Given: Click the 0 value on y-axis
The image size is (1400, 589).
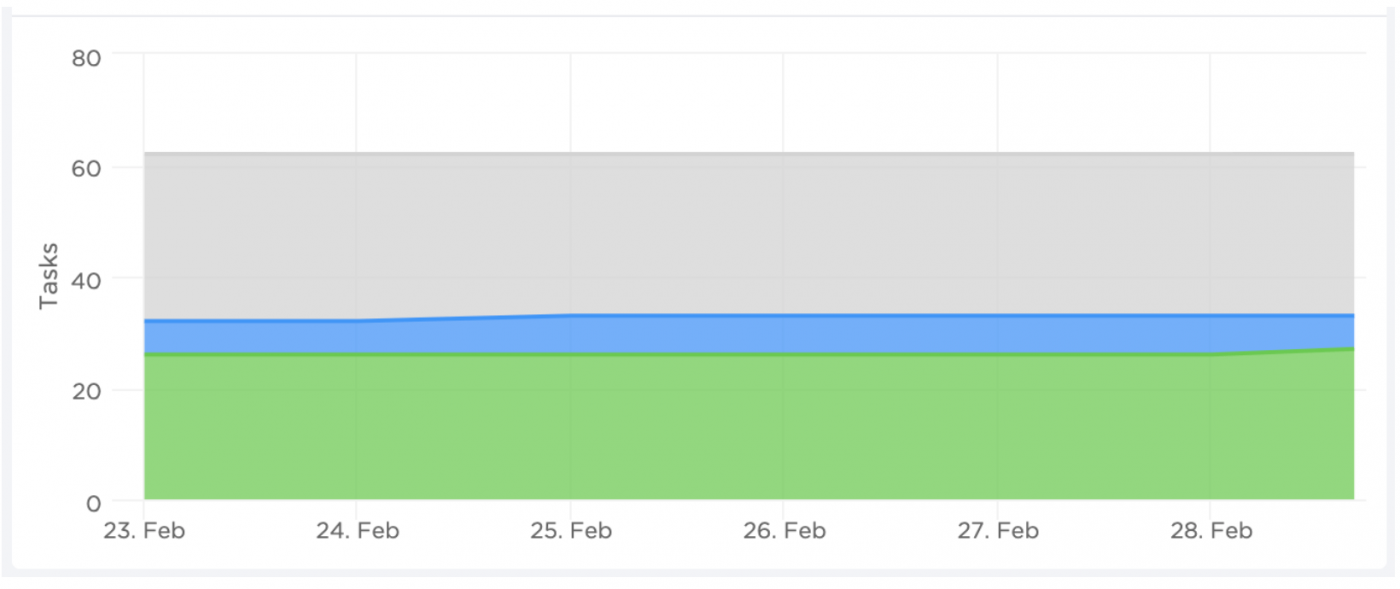Looking at the screenshot, I should point(93,502).
